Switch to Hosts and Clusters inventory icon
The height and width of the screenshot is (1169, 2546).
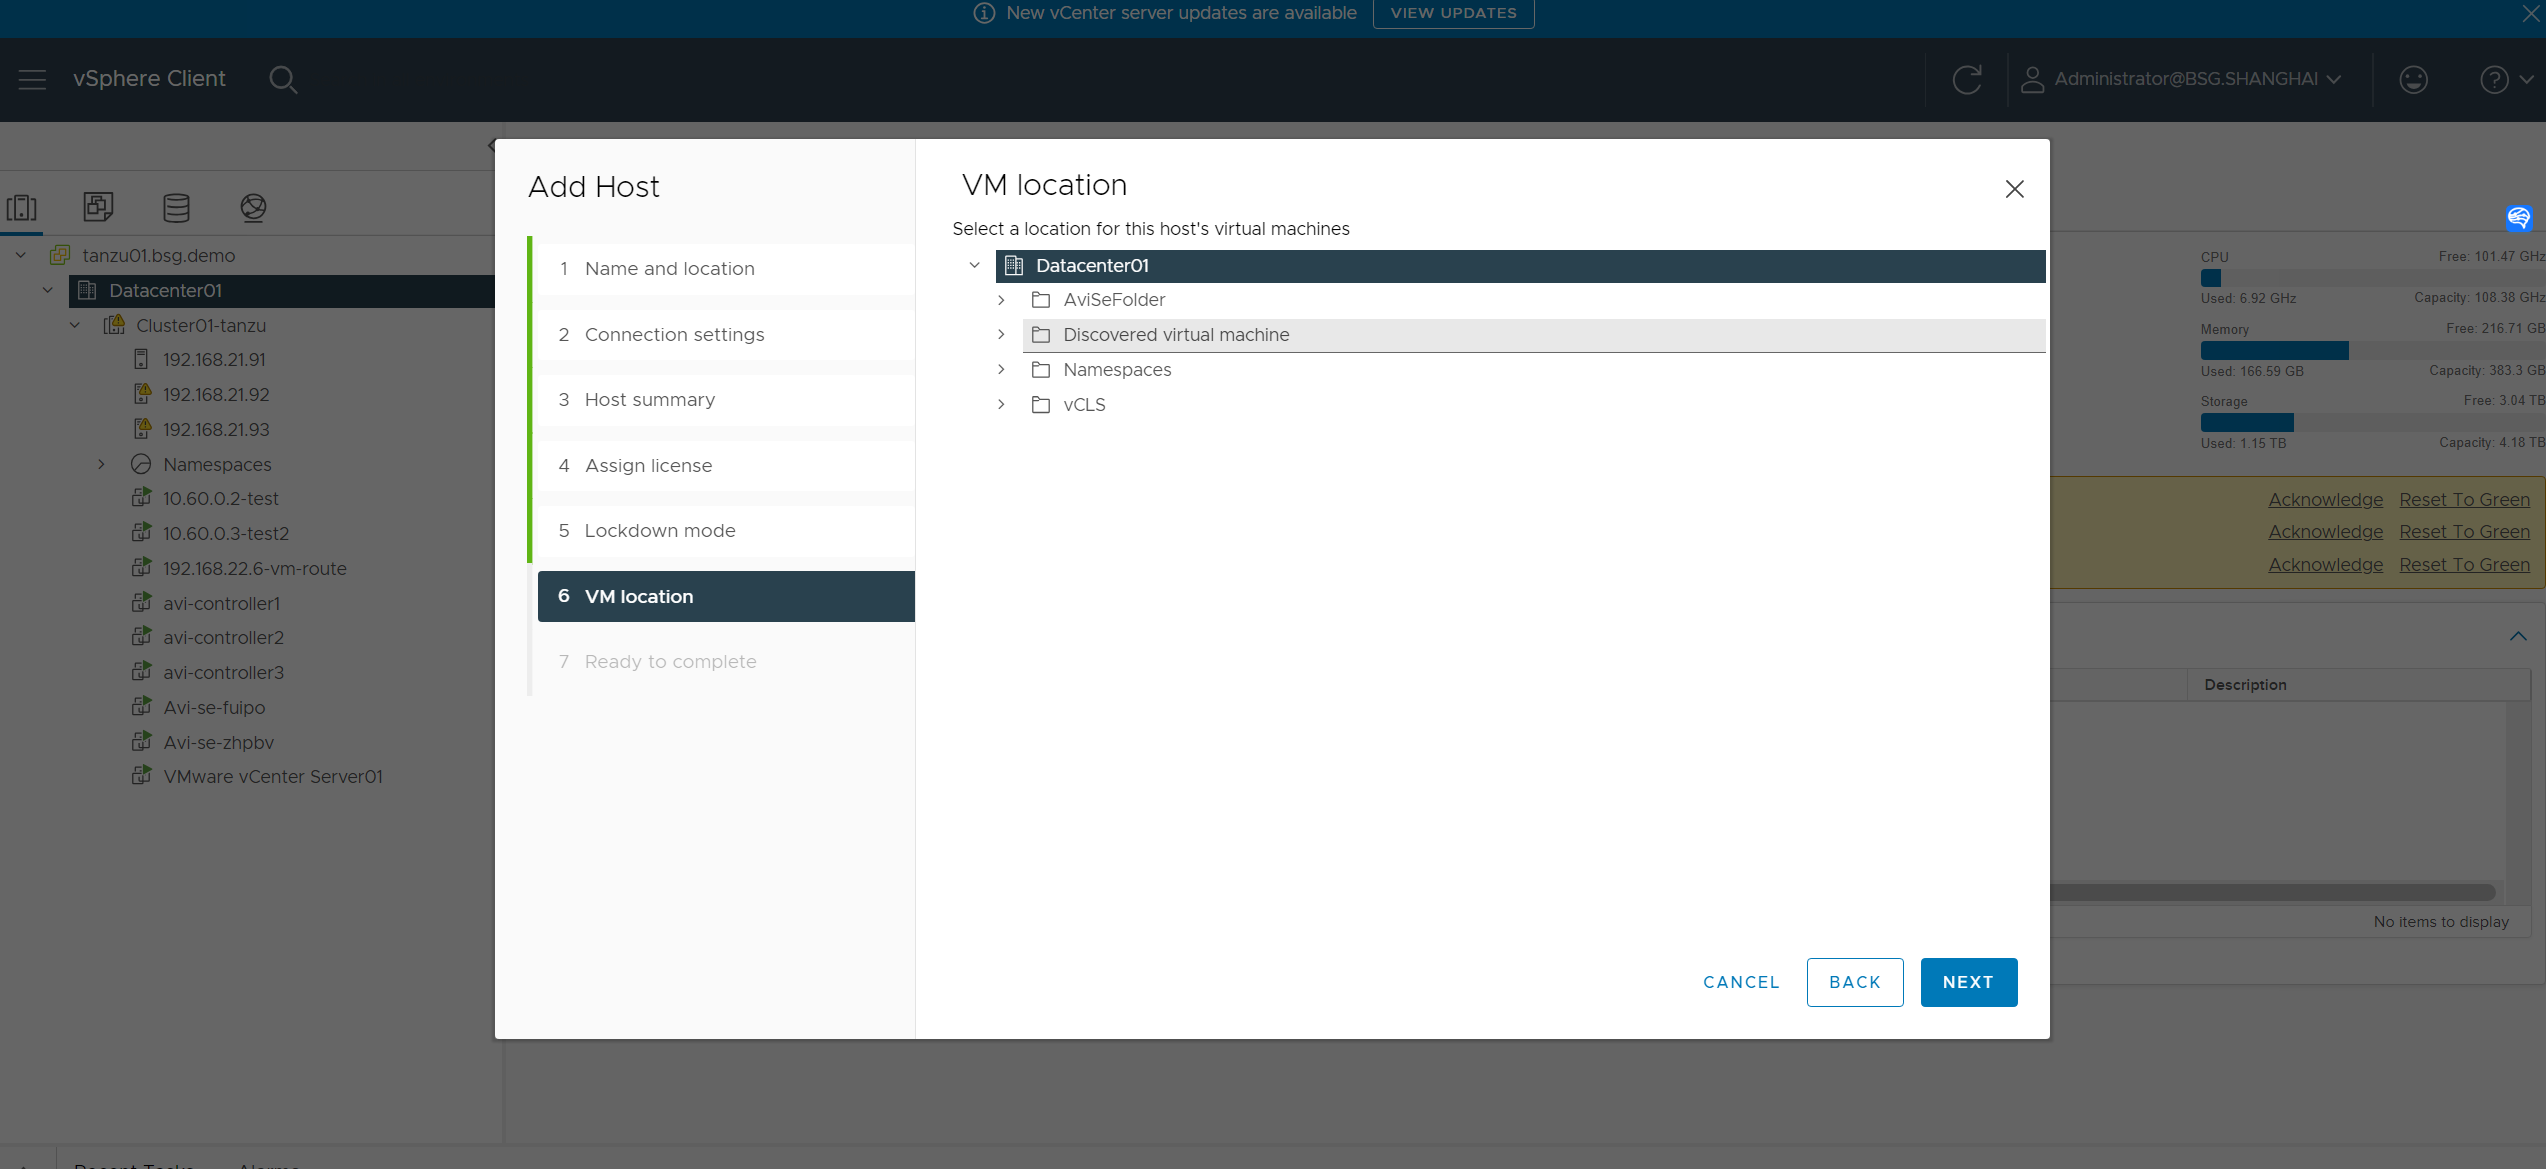[x=22, y=207]
